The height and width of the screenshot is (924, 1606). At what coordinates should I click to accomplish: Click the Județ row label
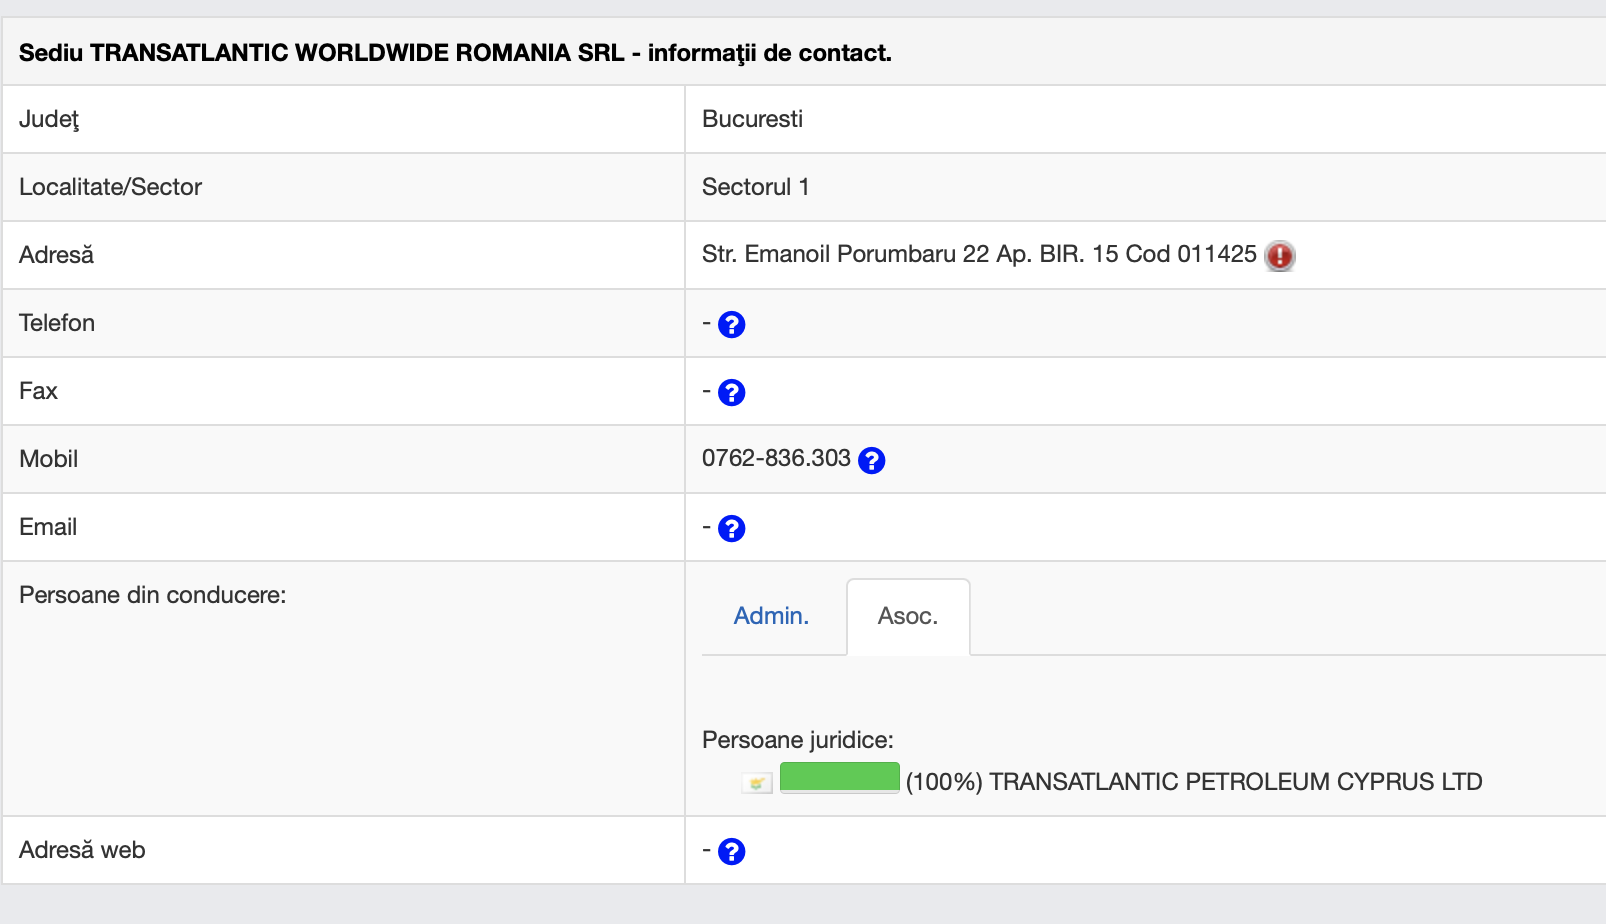coord(49,119)
